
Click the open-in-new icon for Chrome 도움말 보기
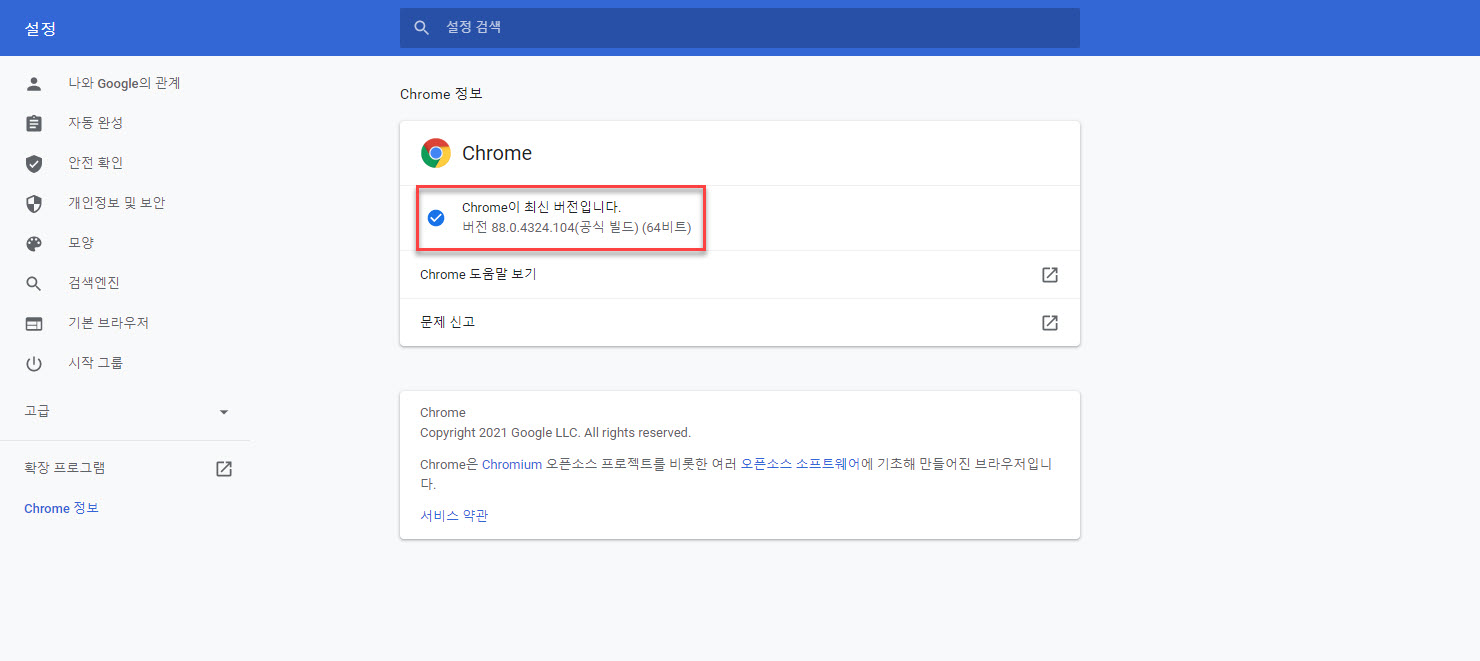click(1050, 275)
